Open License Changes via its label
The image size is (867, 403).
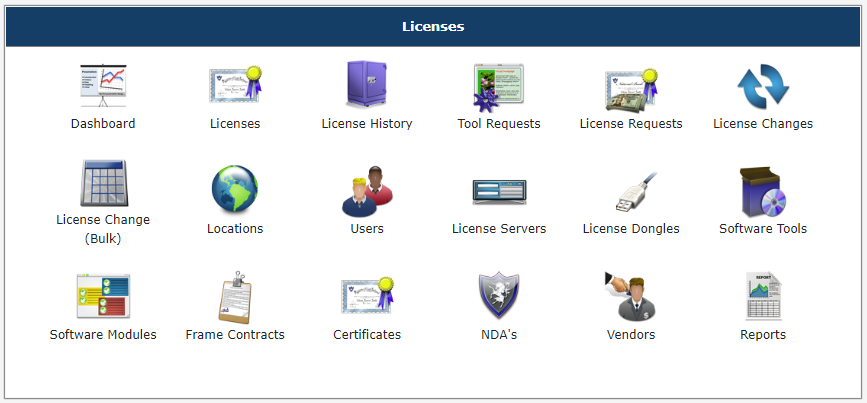click(763, 123)
